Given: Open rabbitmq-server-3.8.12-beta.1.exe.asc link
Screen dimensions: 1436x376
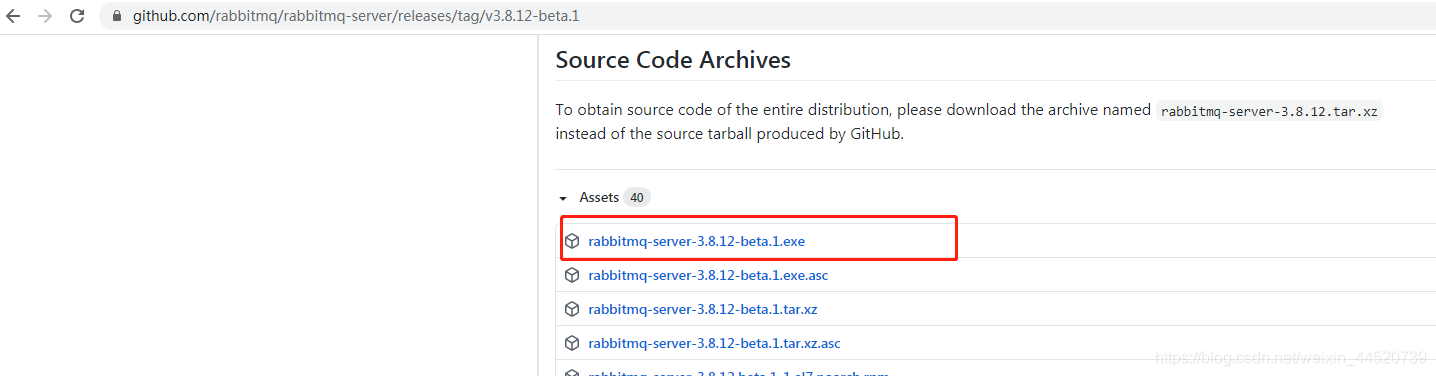Looking at the screenshot, I should coord(708,275).
